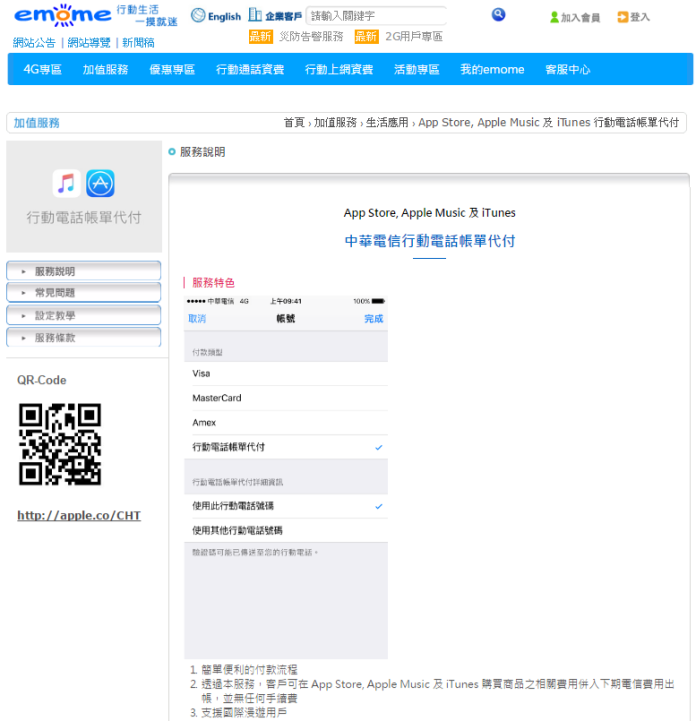This screenshot has height=721, width=696.
Task: Click 首頁 in the breadcrumb
Action: pos(294,123)
